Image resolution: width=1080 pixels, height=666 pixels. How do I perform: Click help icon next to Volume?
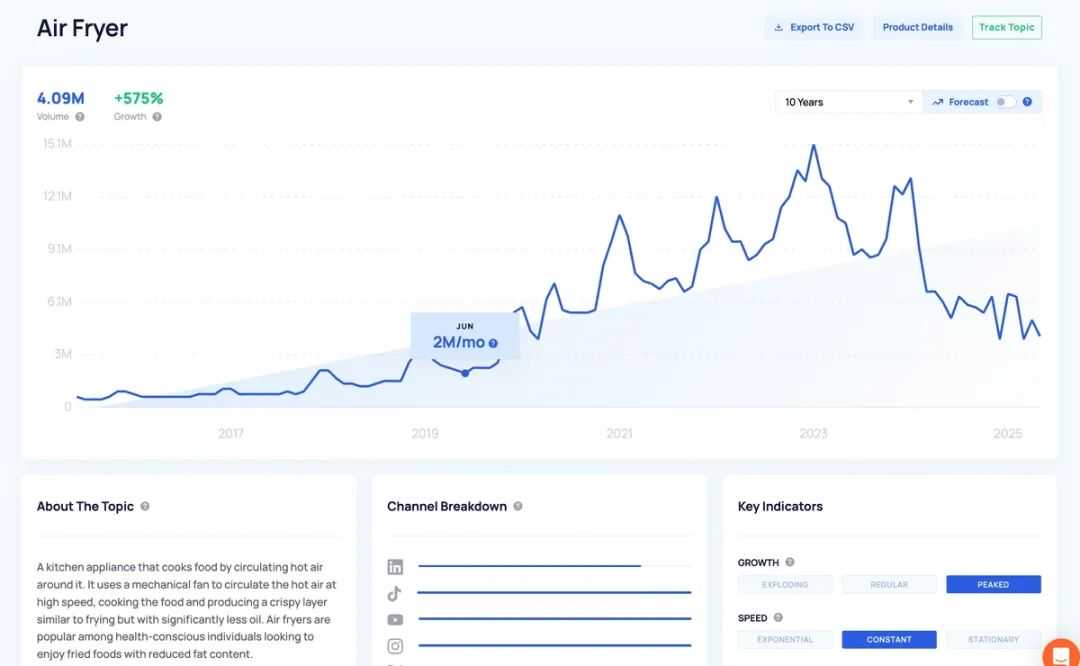tap(80, 117)
